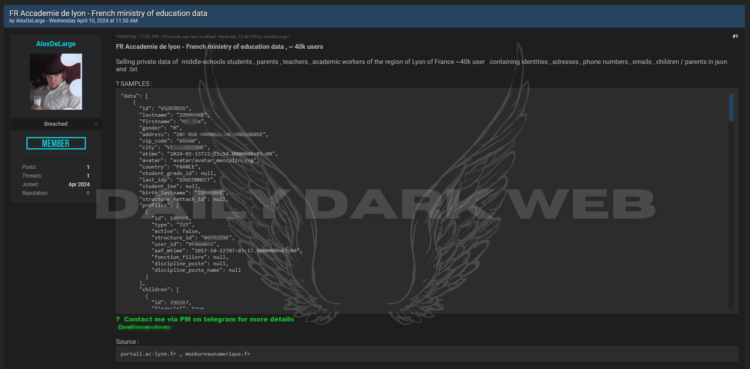Grab the code block vertical scrollbar thumb
Viewport: 750px width, 369px height.
pos(731,107)
